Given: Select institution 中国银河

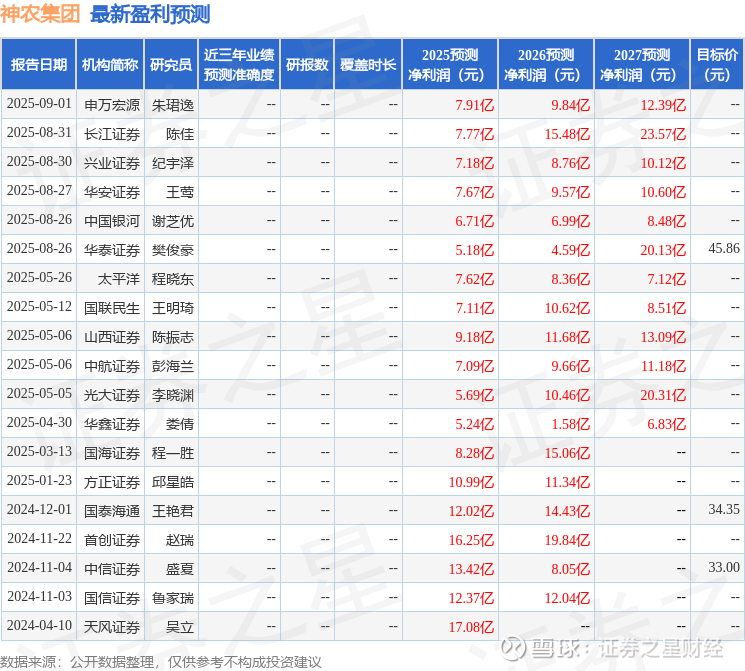Looking at the screenshot, I should point(112,221).
